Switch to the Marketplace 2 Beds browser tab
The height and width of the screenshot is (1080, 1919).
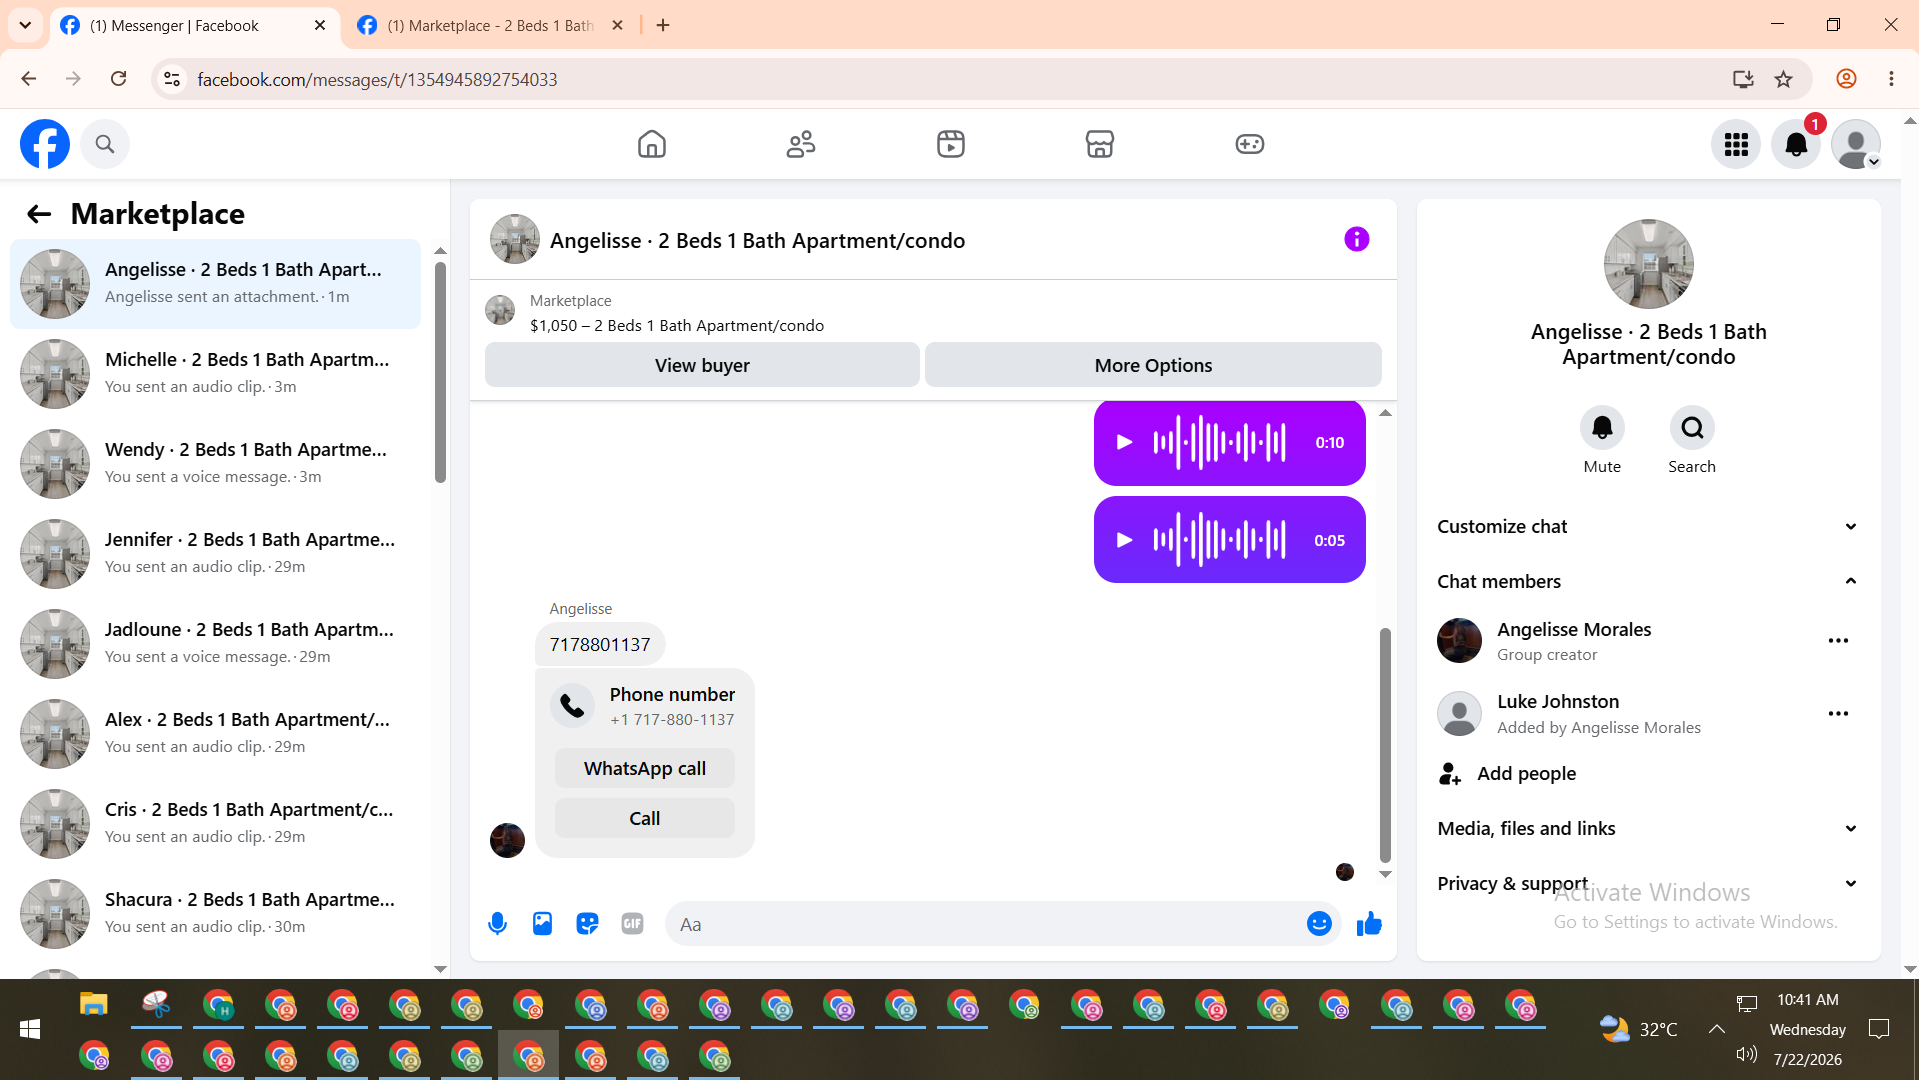point(491,26)
